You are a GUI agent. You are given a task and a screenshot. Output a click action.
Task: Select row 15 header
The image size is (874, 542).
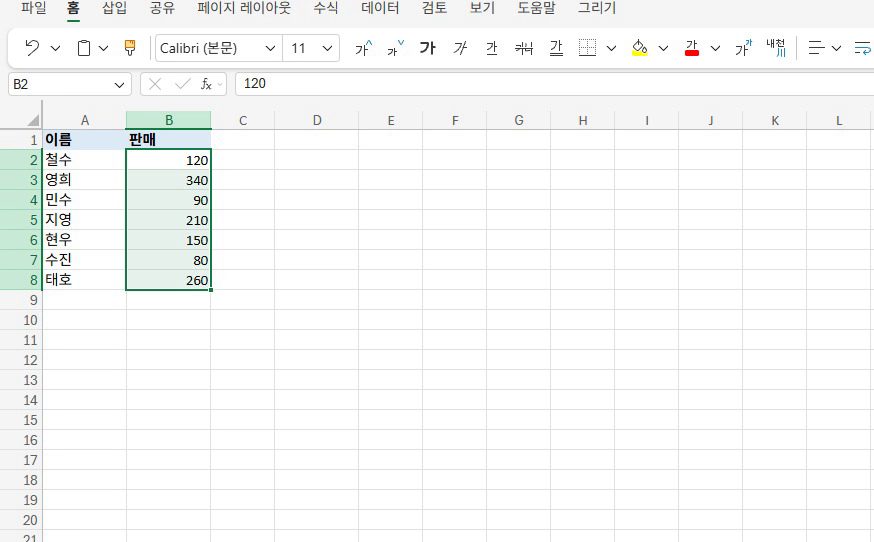[21, 420]
